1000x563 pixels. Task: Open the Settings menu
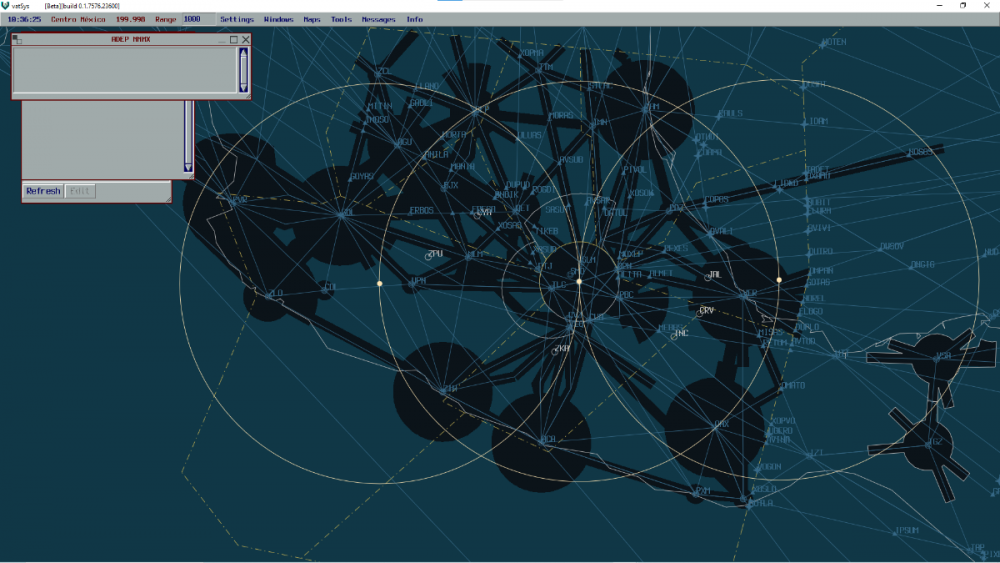(x=237, y=19)
